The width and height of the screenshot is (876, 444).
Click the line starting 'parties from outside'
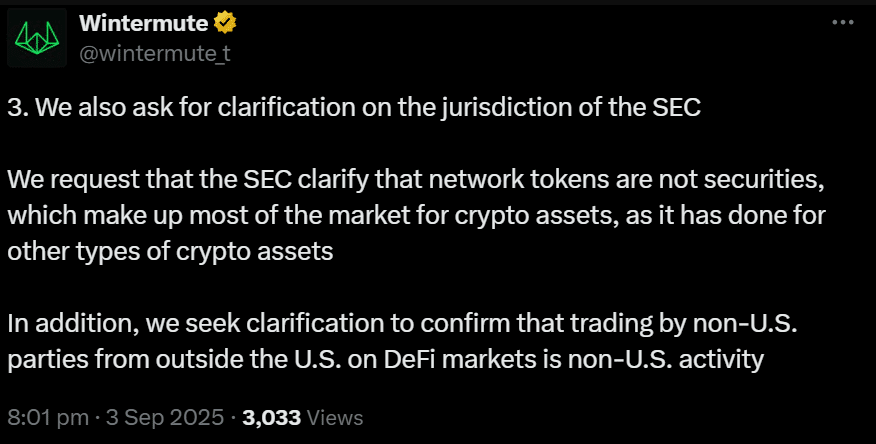[385, 360]
